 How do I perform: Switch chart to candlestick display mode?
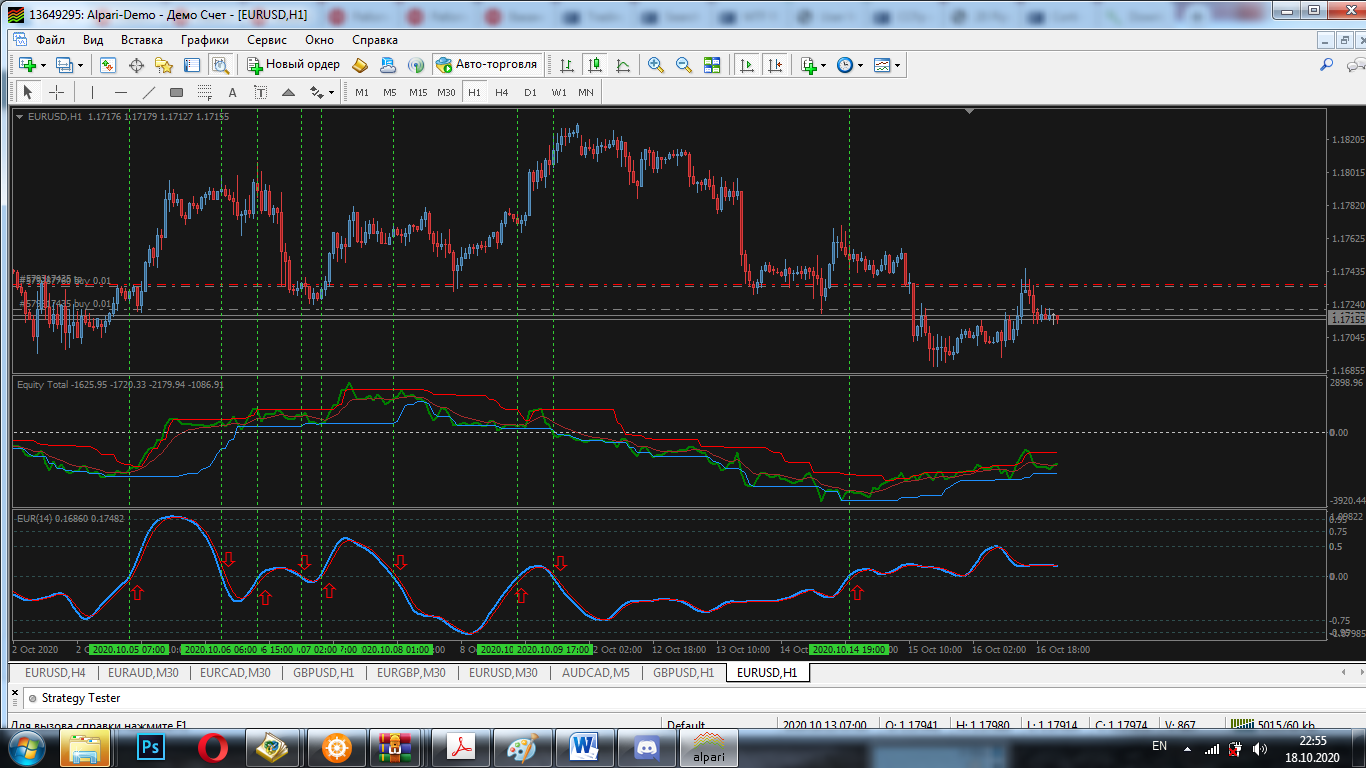click(x=595, y=65)
